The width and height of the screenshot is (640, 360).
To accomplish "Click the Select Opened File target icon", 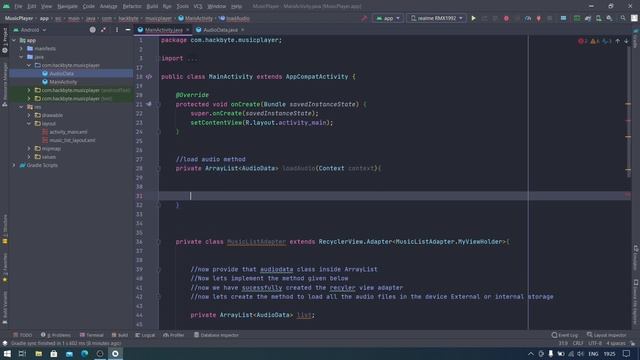I will click(x=93, y=30).
